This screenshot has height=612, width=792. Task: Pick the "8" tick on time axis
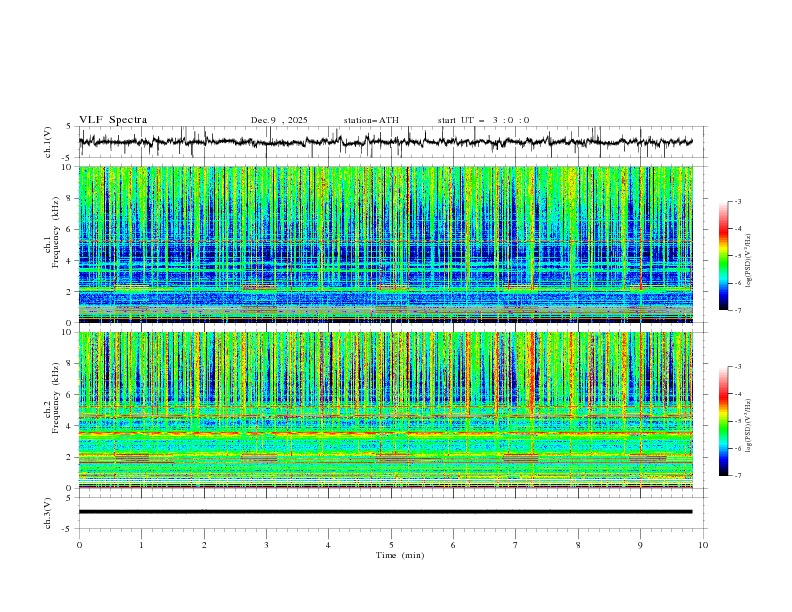pyautogui.click(x=578, y=545)
